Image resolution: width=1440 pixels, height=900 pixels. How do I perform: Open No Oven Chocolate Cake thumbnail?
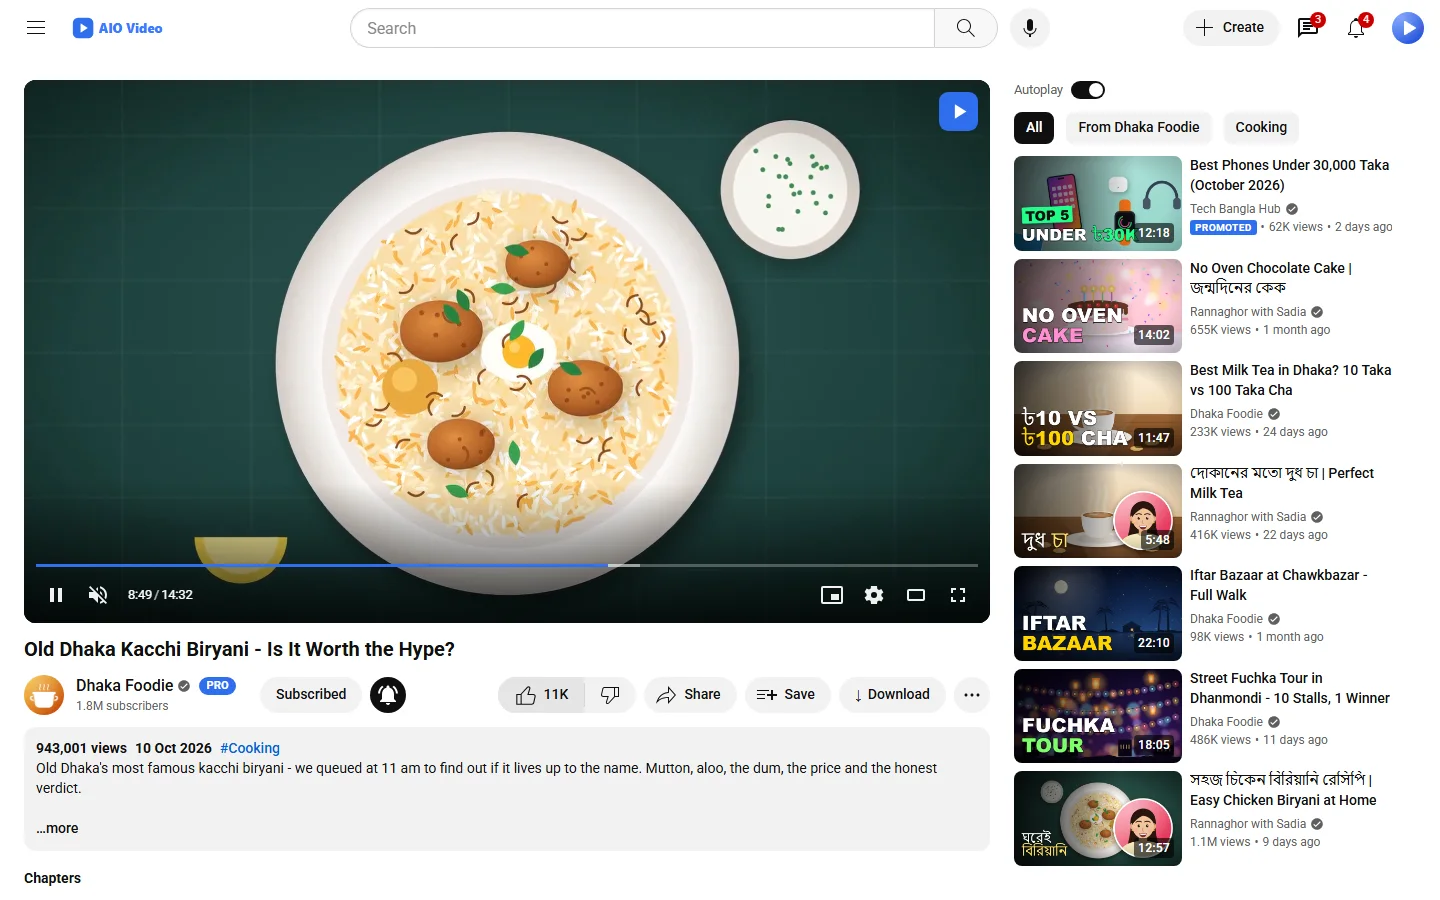(1098, 306)
